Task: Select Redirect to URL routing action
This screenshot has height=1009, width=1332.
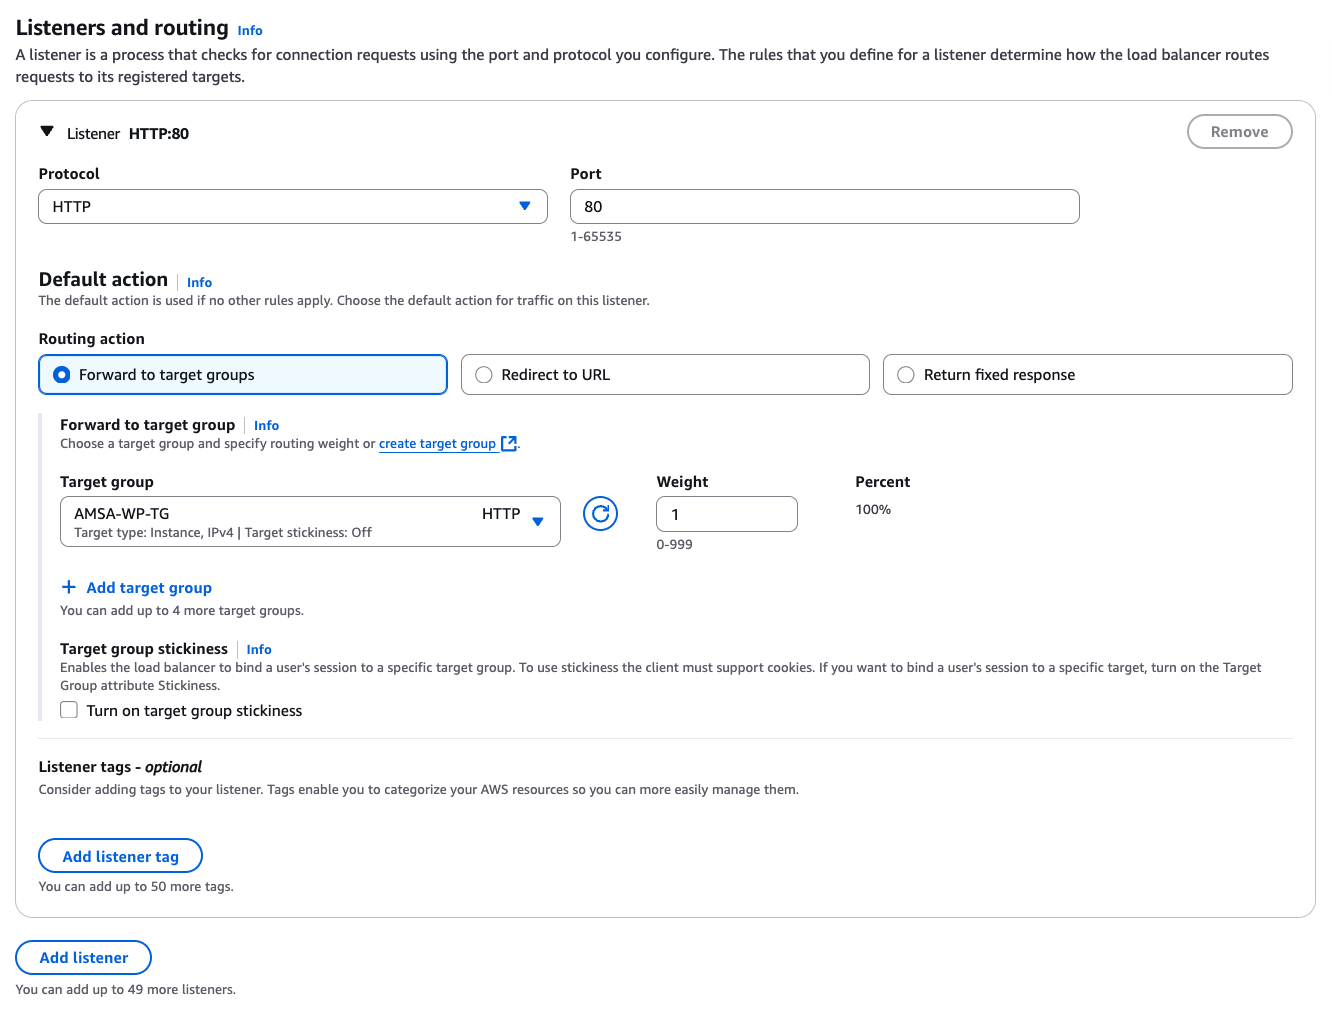Action: click(484, 375)
